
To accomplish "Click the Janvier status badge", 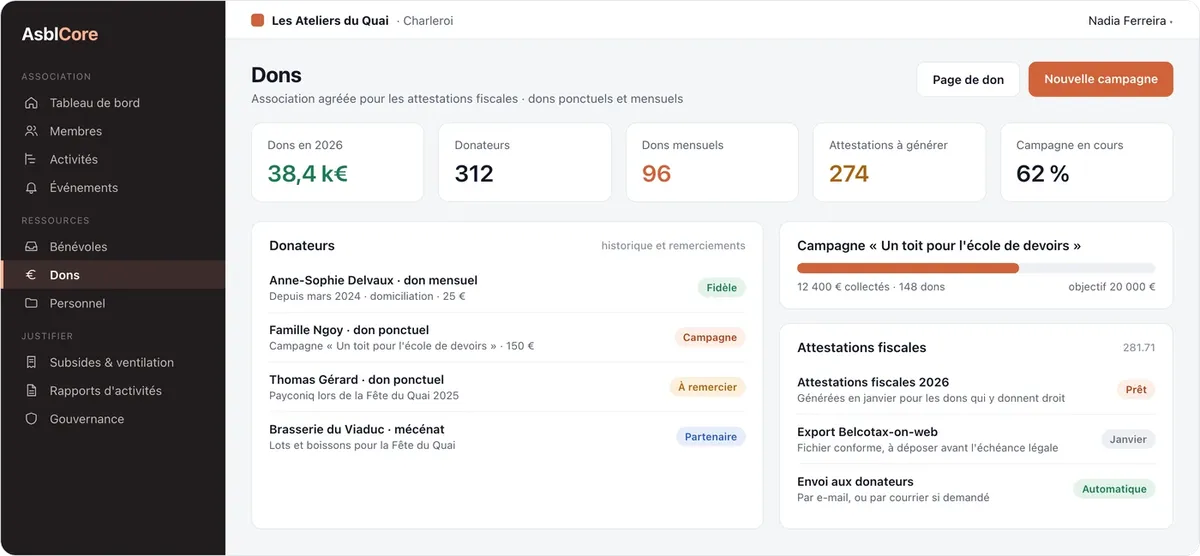I will [1129, 439].
